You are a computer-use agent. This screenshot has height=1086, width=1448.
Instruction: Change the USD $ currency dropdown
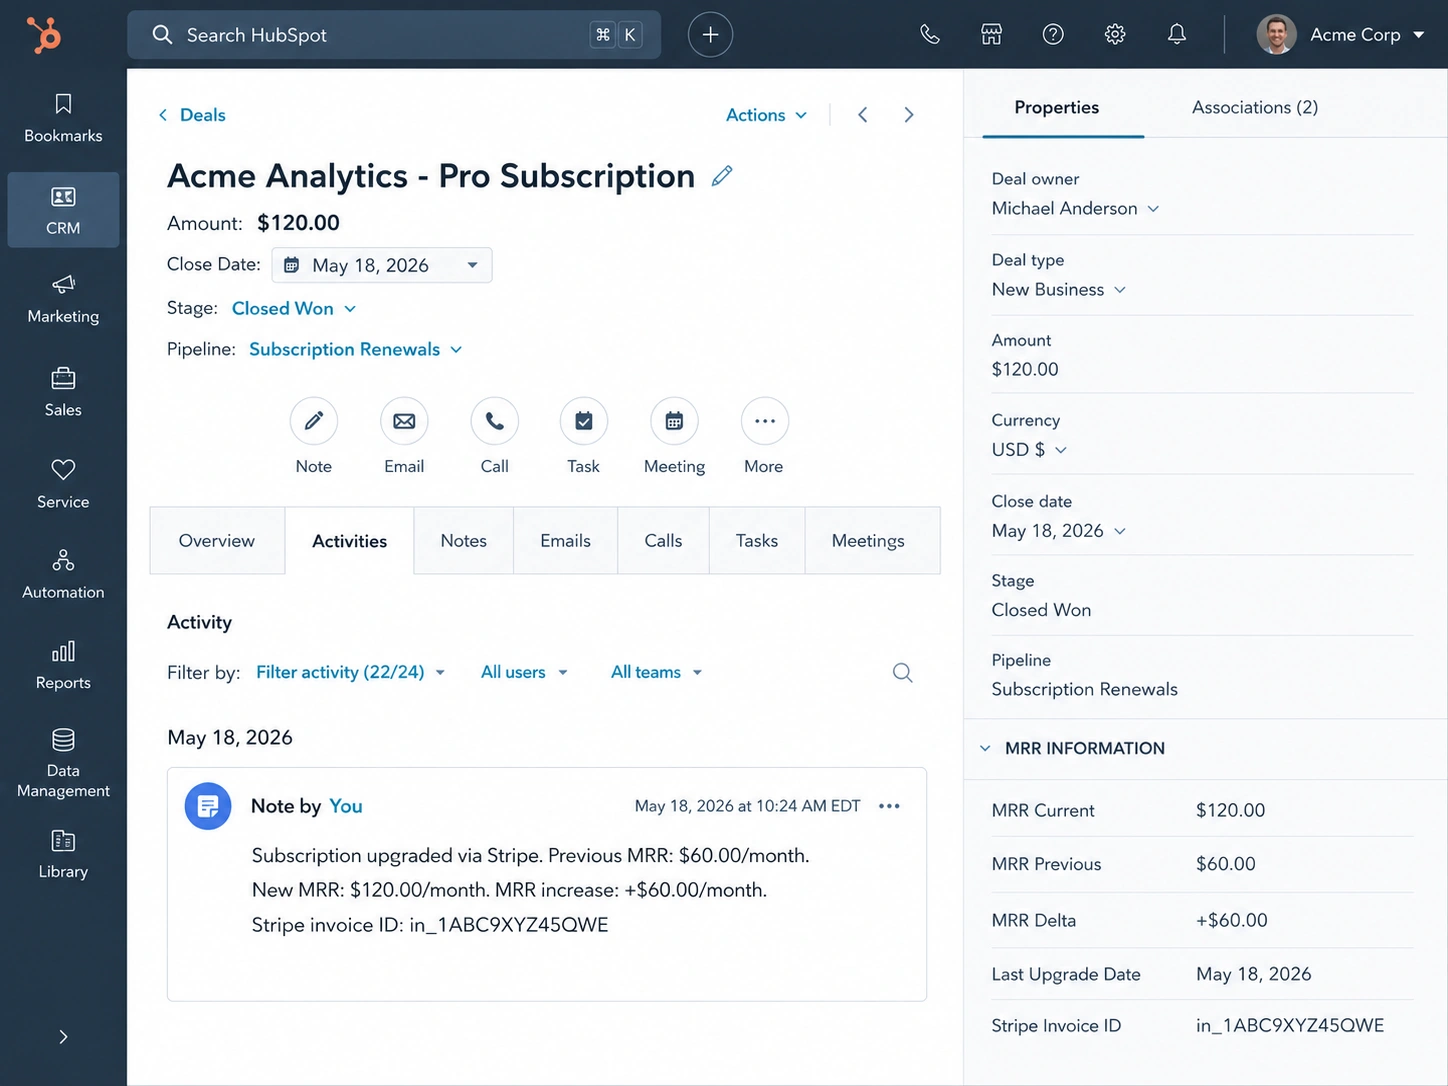(1029, 450)
